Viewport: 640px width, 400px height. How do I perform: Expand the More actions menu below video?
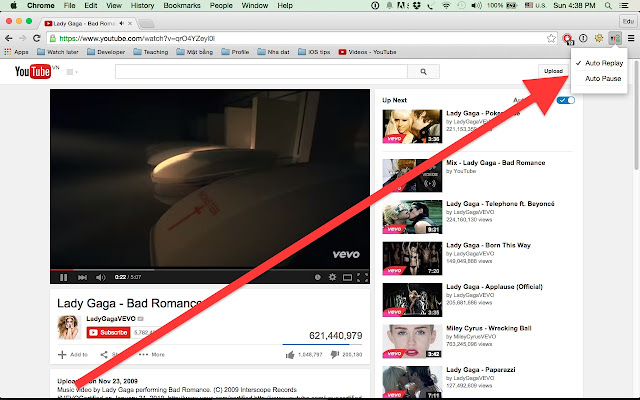point(152,355)
